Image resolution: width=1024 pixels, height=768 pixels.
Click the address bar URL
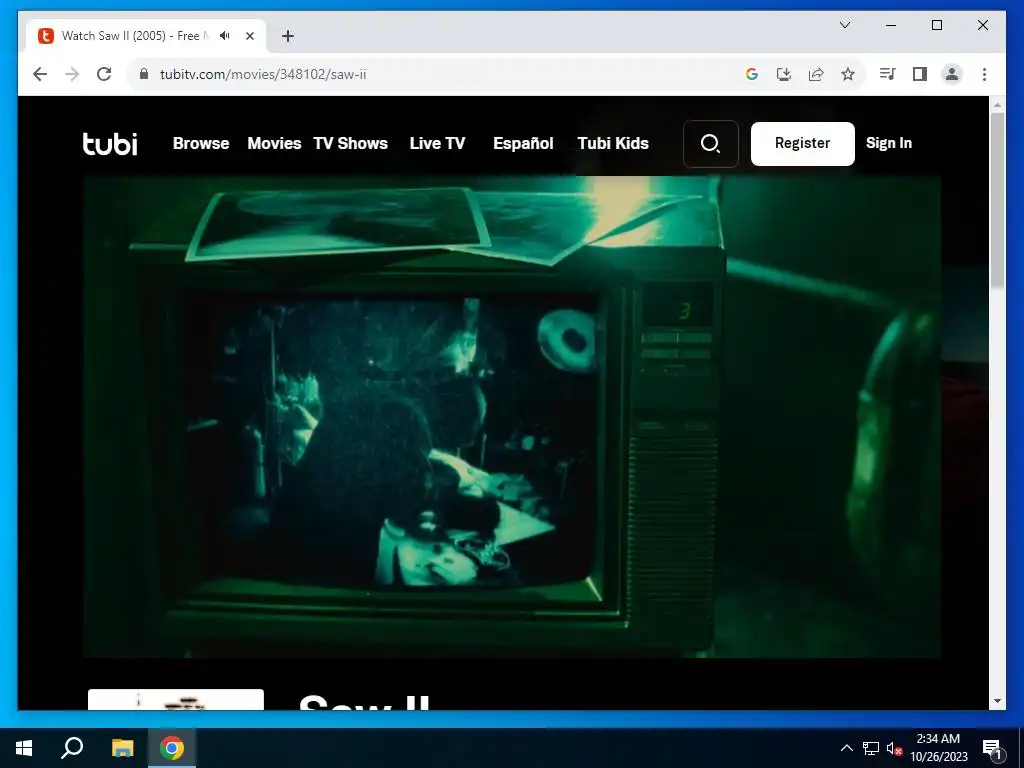[263, 74]
